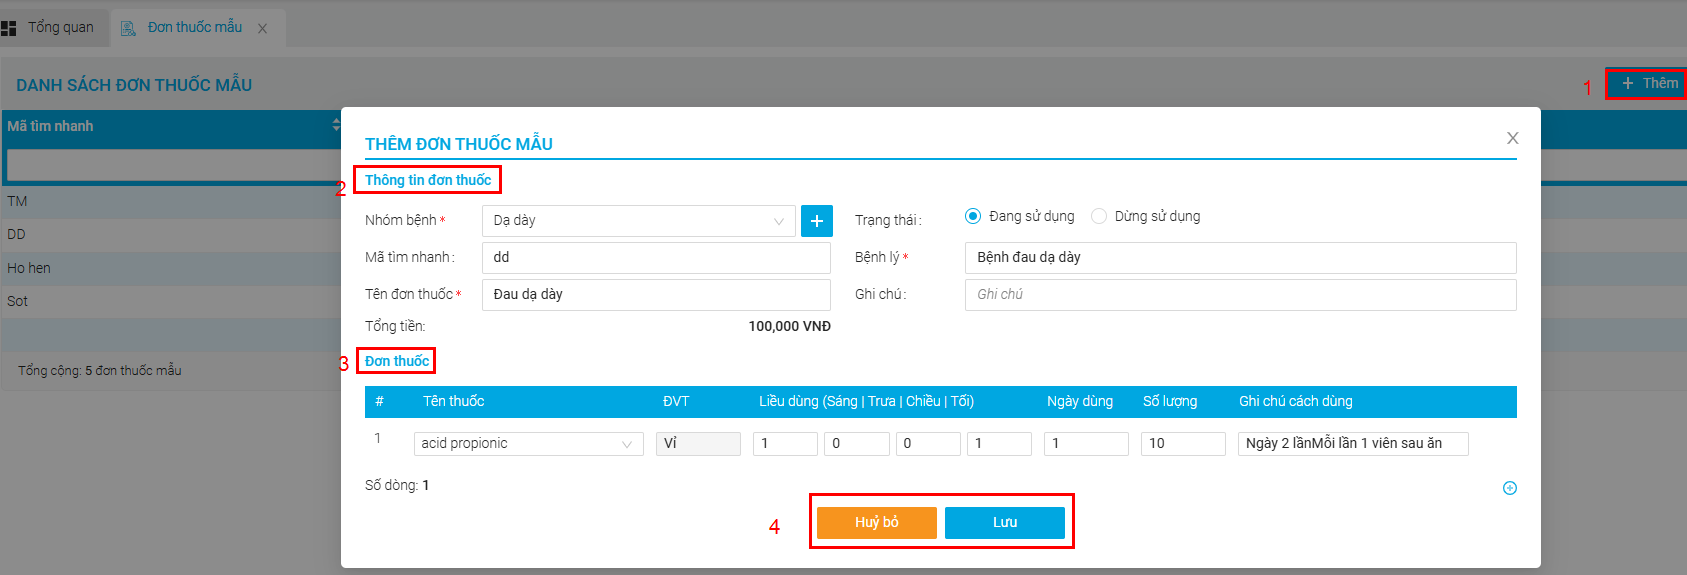Screen dimensions: 1687x575
Task: Click the Huỷ bỏ button
Action: [x=877, y=523]
